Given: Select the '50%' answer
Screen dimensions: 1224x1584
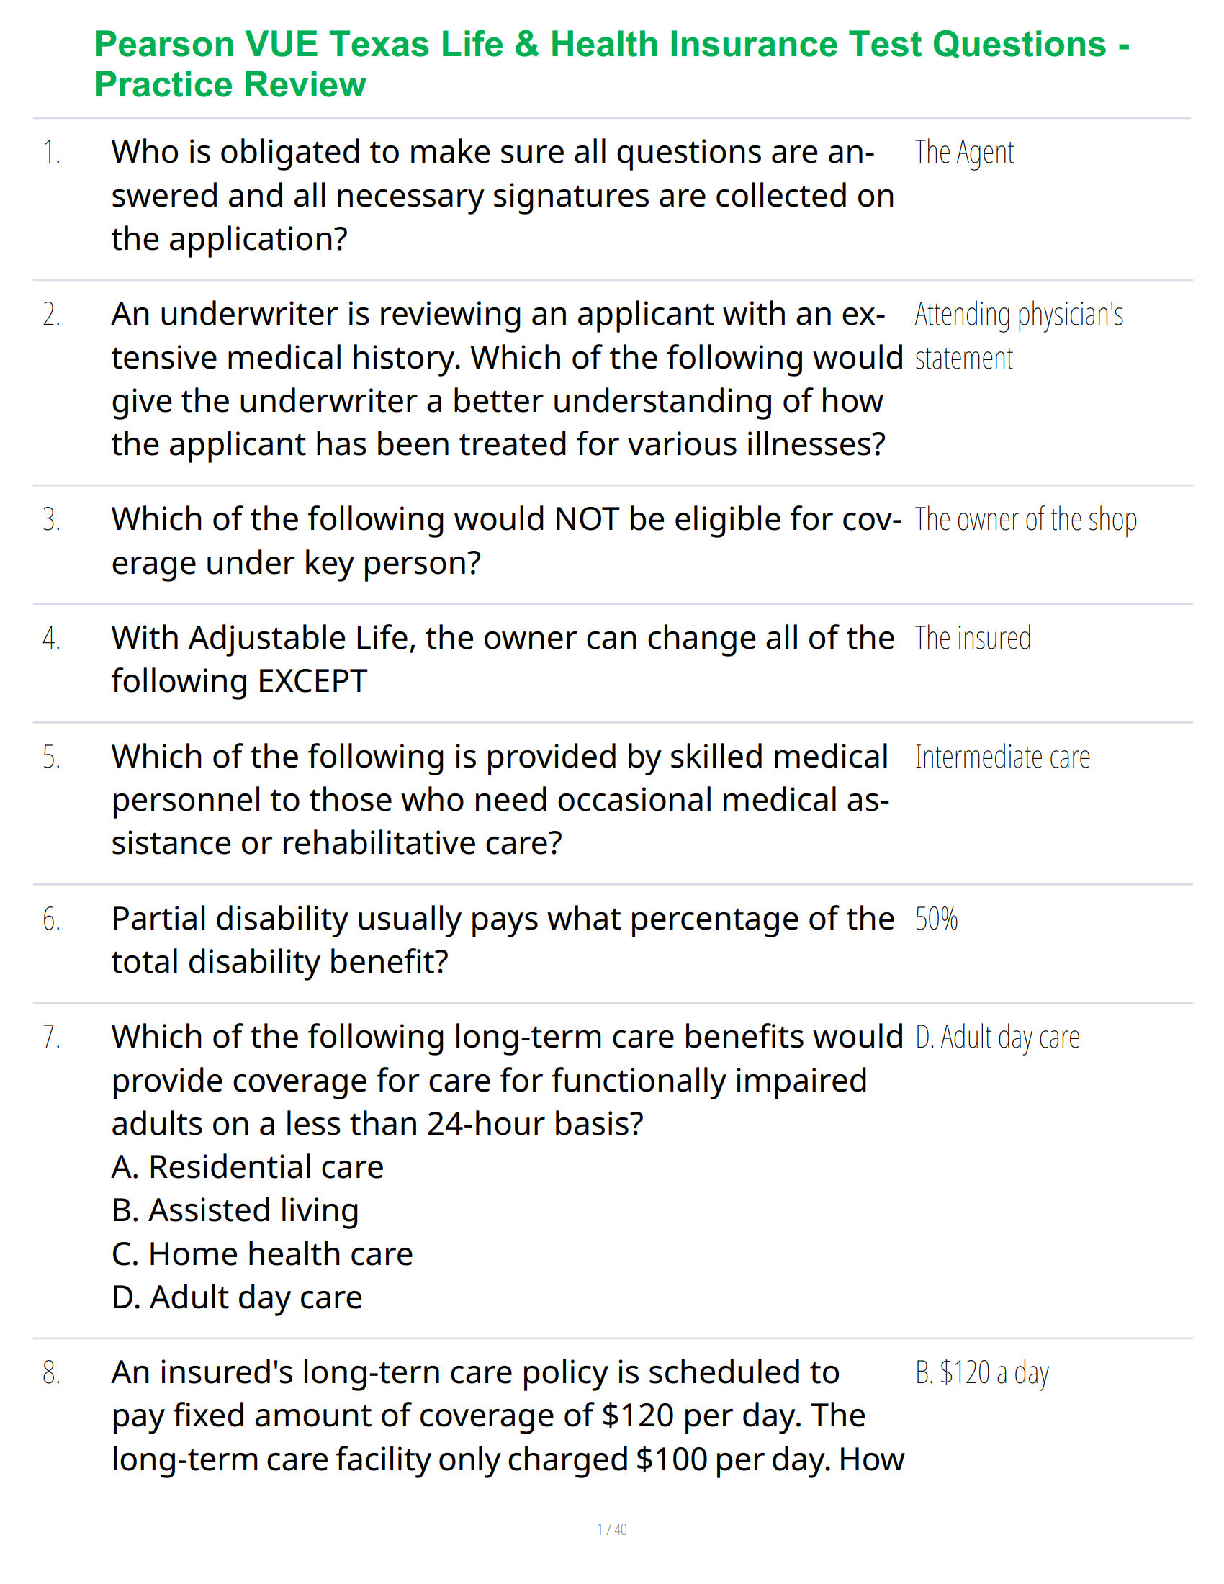Looking at the screenshot, I should (936, 919).
